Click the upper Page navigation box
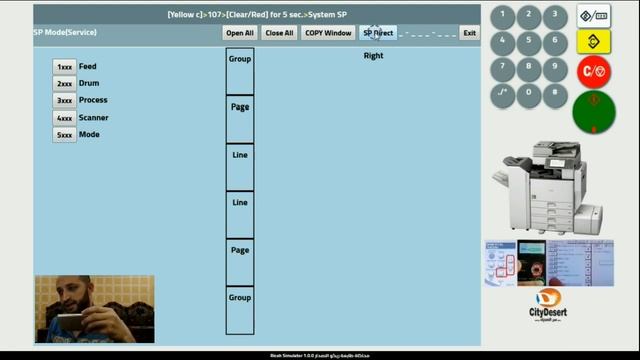 pos(240,119)
